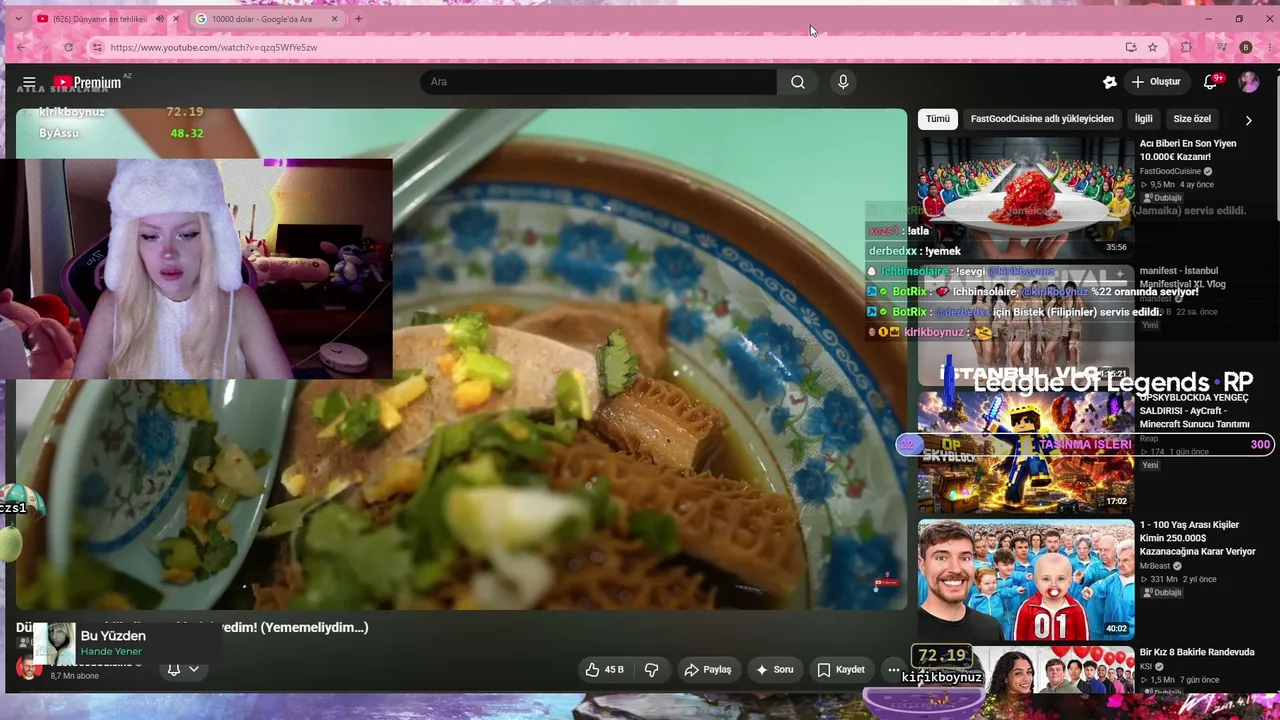Open the red pepper video thumbnail

coord(1026,198)
